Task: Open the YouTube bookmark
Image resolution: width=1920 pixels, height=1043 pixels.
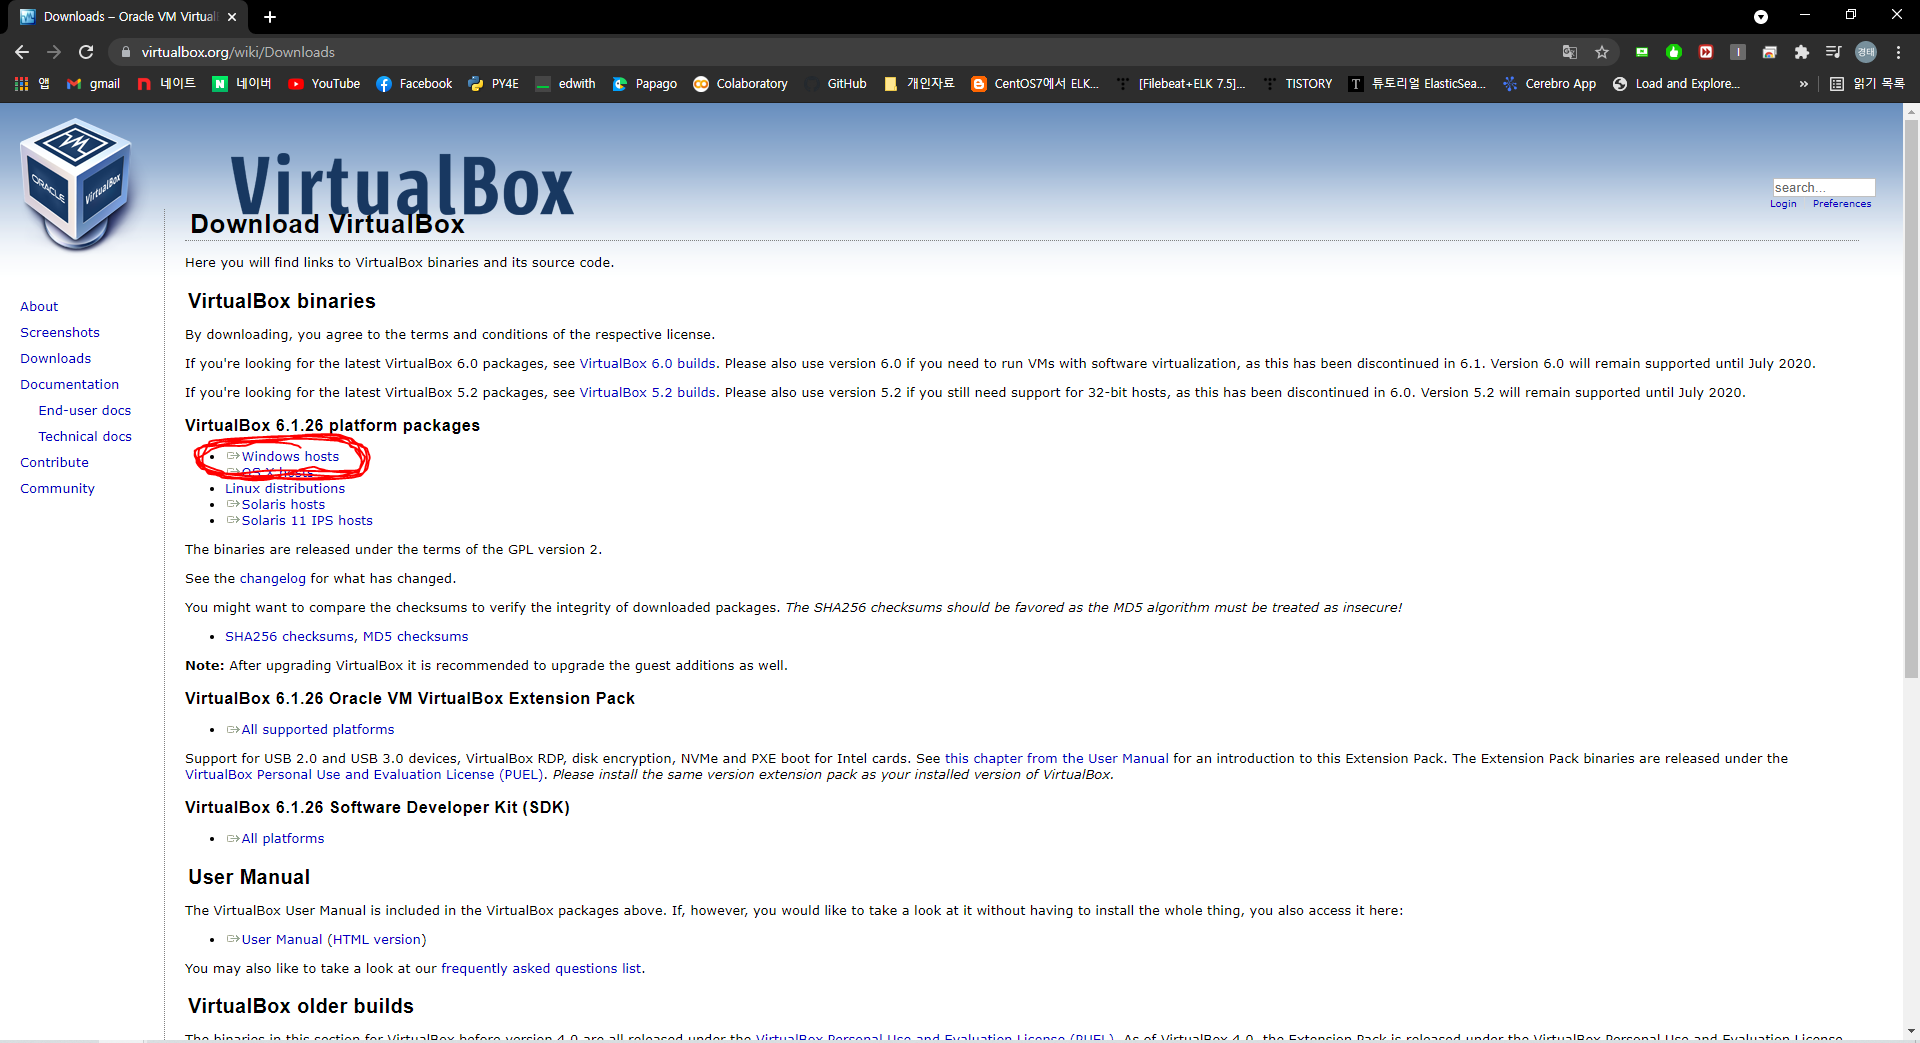Action: point(324,84)
